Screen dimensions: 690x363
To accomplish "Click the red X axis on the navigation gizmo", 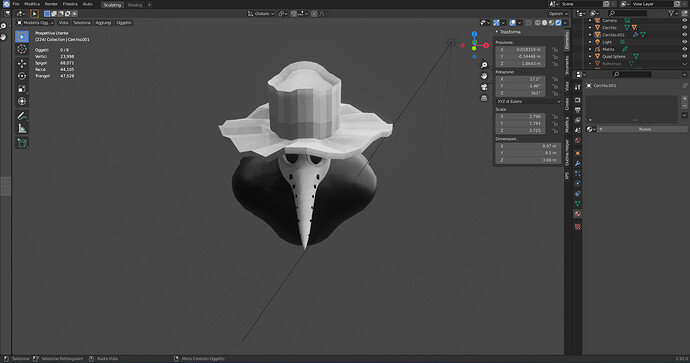I will coord(486,45).
